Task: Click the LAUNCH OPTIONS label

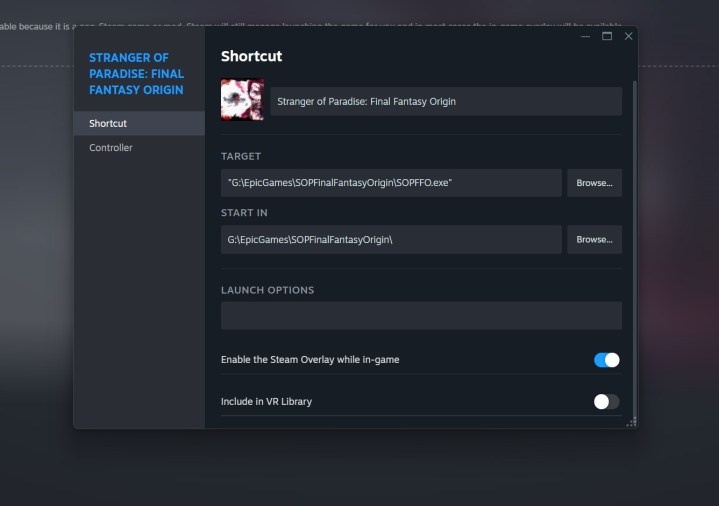Action: (x=267, y=290)
